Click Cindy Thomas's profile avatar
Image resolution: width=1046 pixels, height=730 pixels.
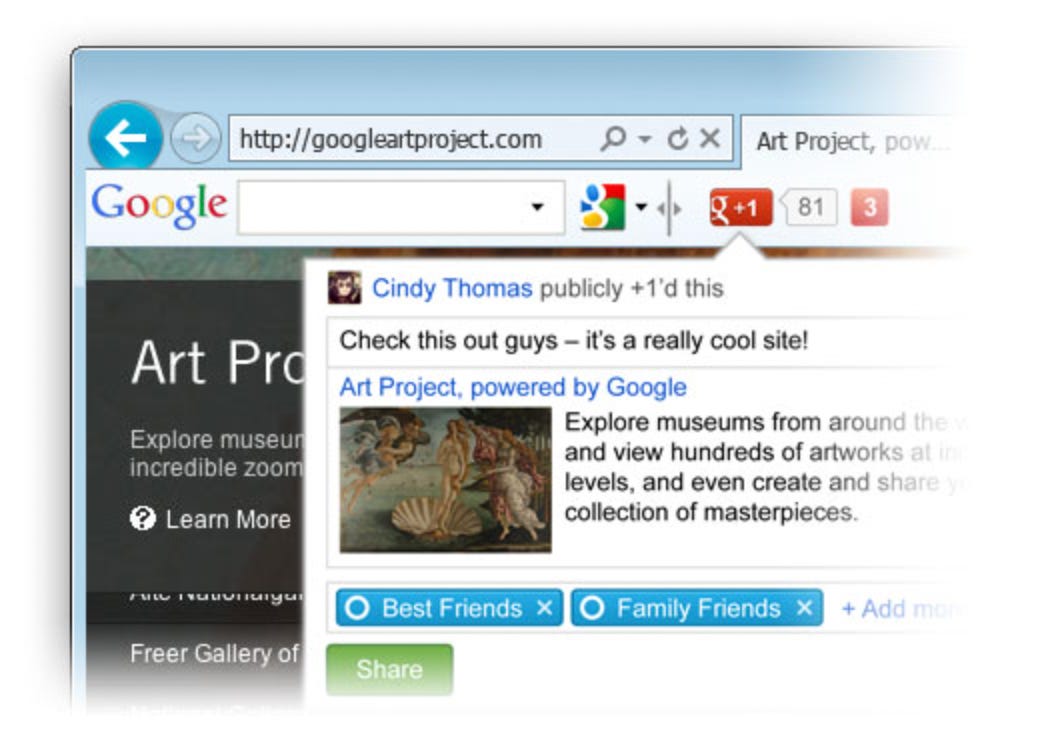[x=344, y=288]
